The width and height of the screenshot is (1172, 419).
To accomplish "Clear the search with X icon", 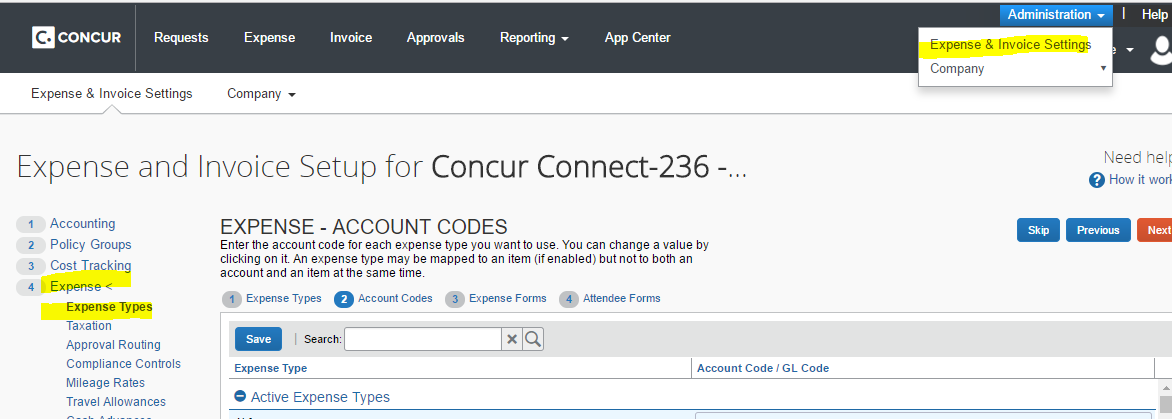I will (512, 339).
